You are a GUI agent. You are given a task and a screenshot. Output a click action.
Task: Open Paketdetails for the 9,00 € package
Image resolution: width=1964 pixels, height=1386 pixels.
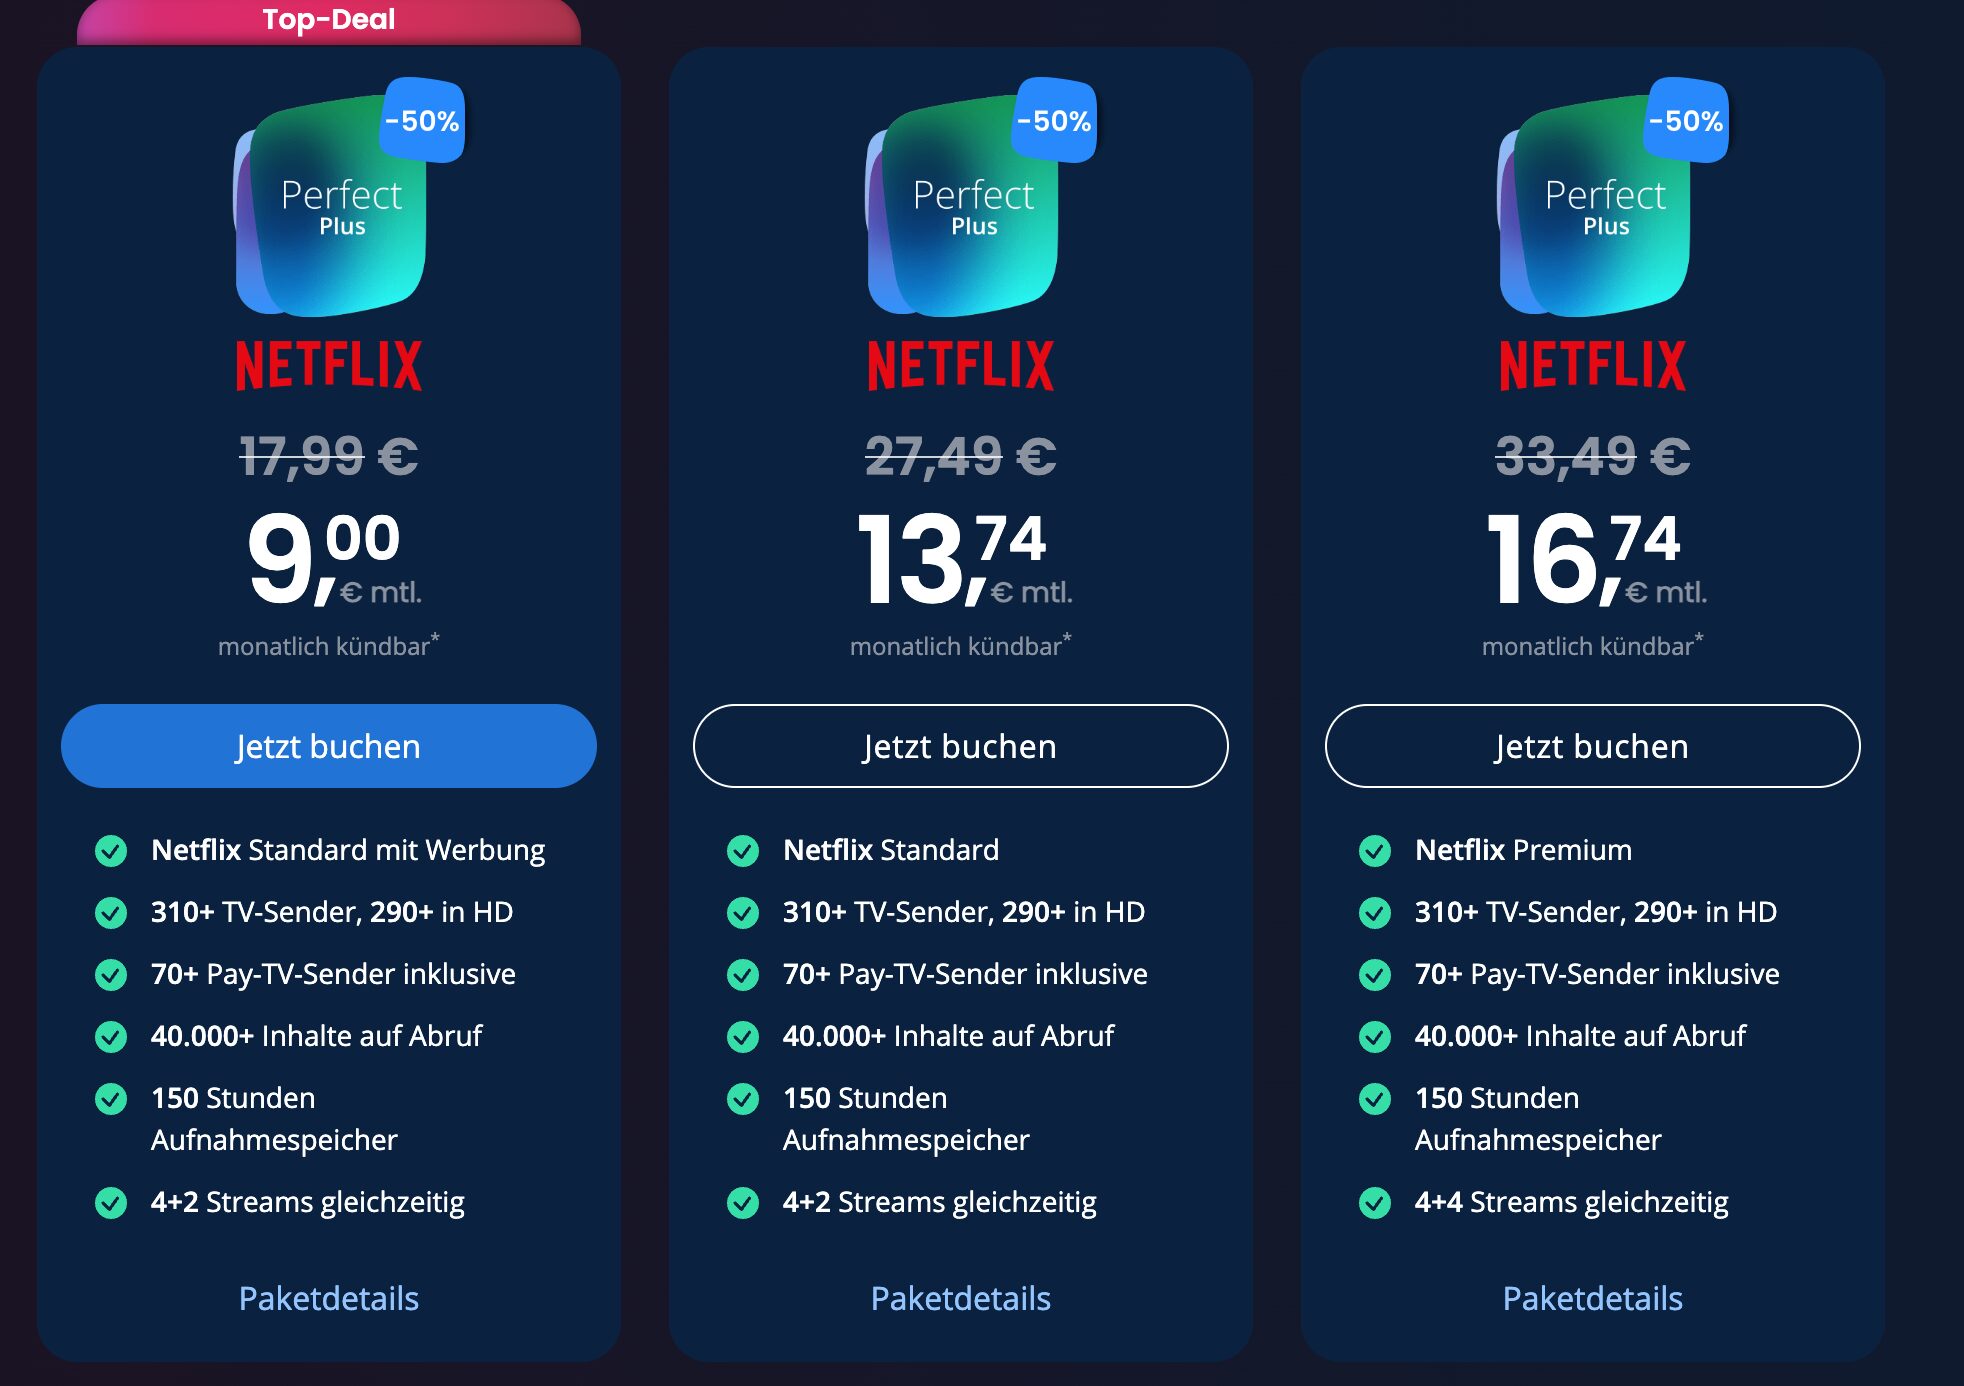[329, 1298]
